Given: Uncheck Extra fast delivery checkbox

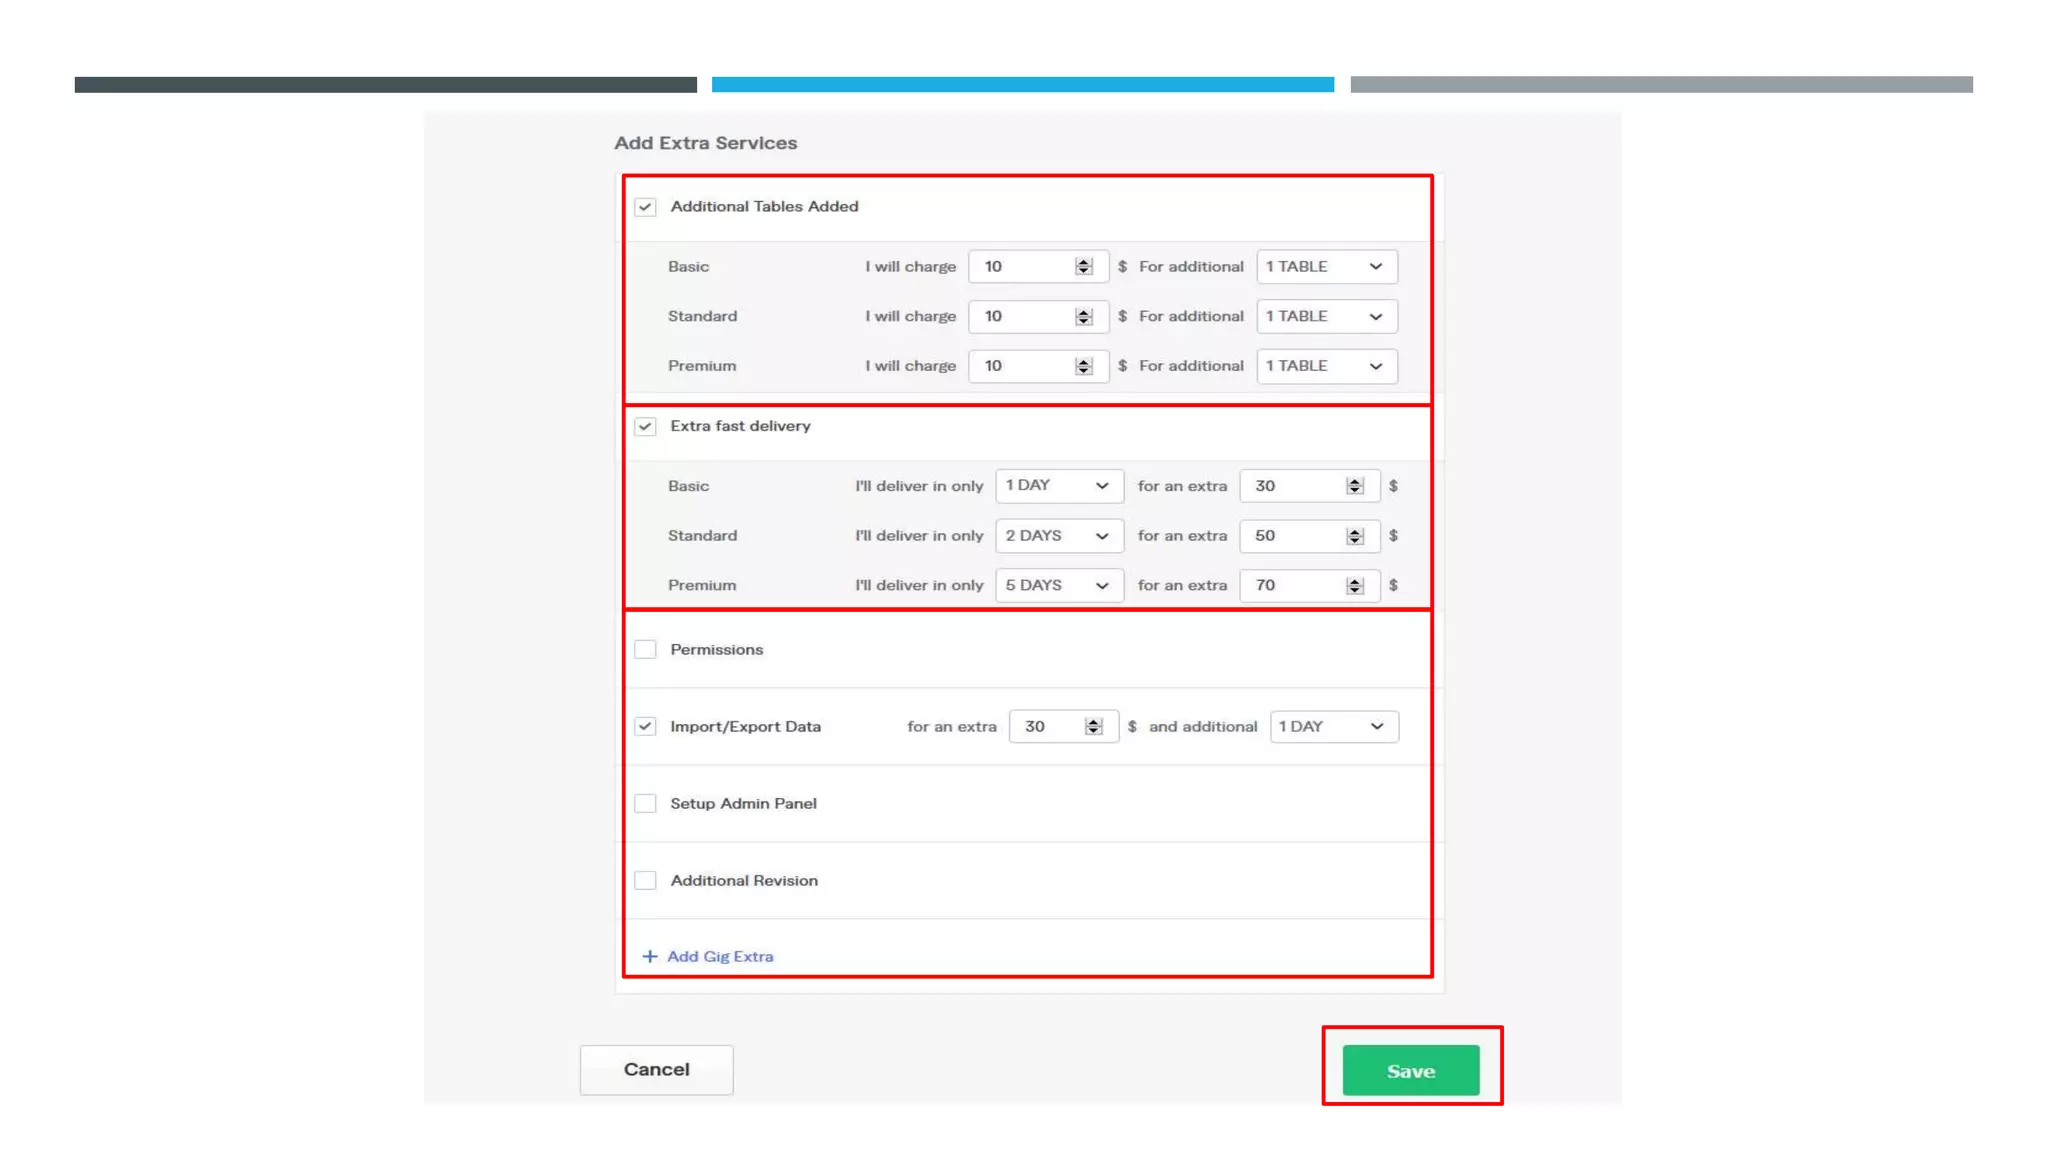Looking at the screenshot, I should coord(645,427).
